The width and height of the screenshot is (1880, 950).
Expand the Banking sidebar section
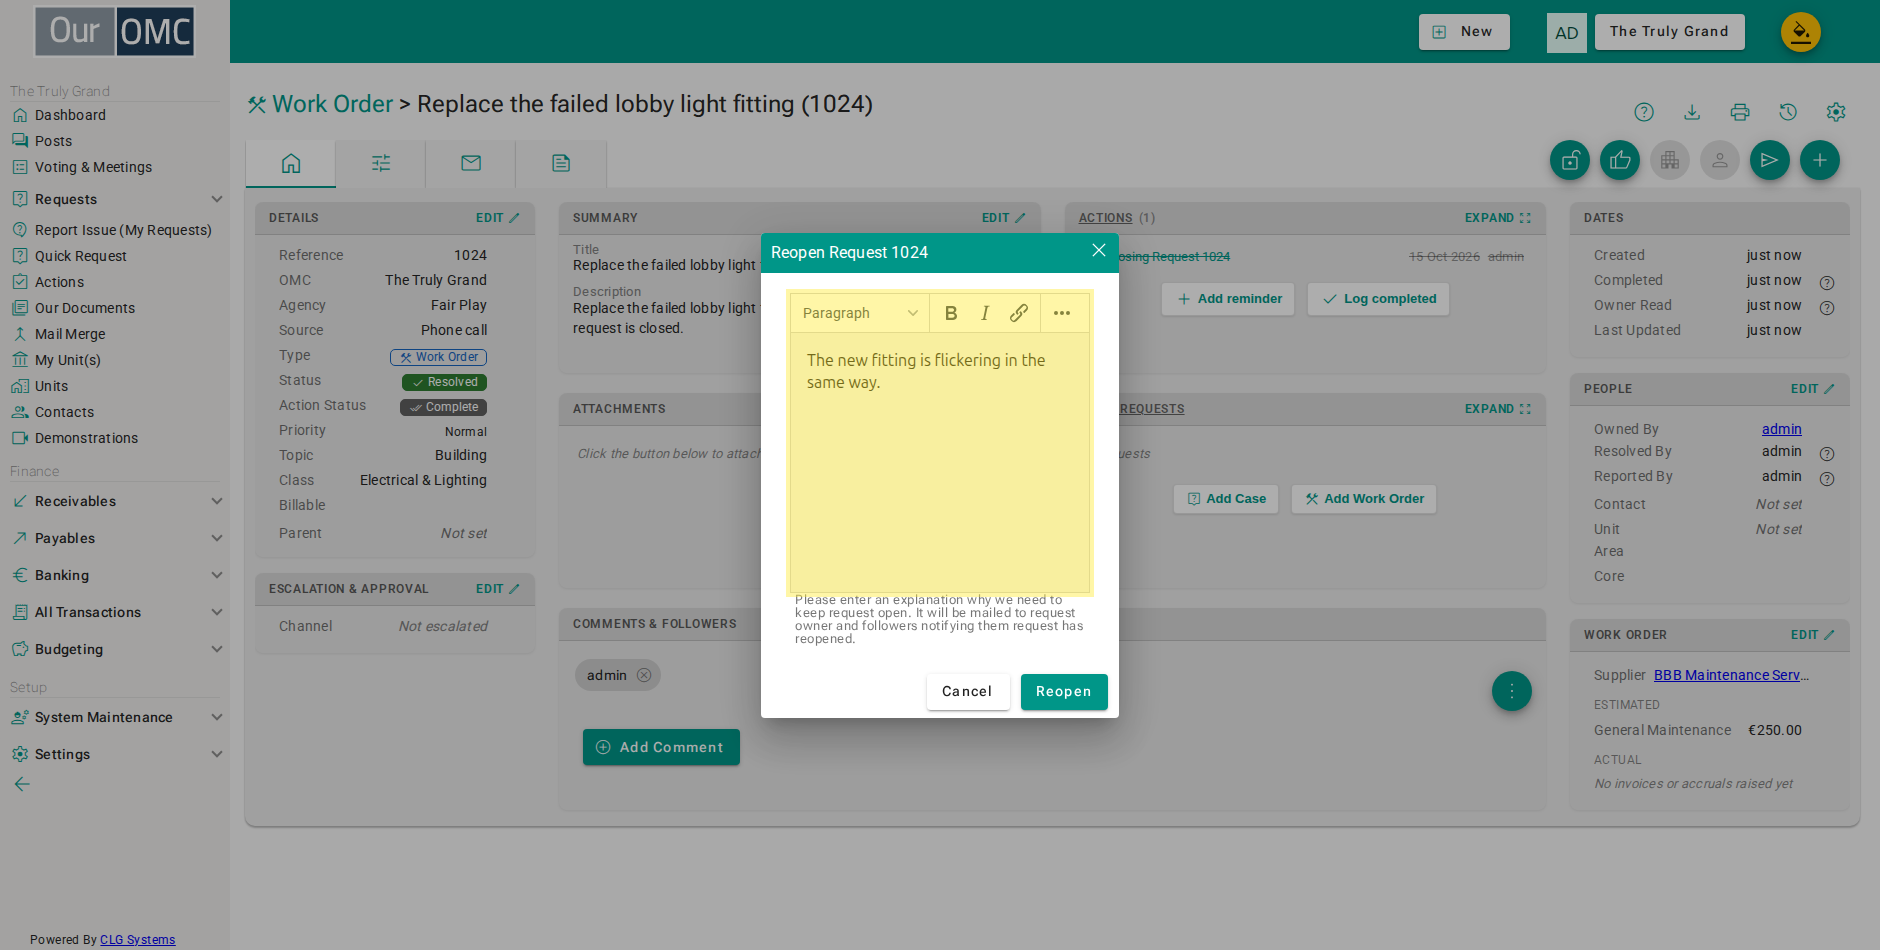(x=117, y=575)
